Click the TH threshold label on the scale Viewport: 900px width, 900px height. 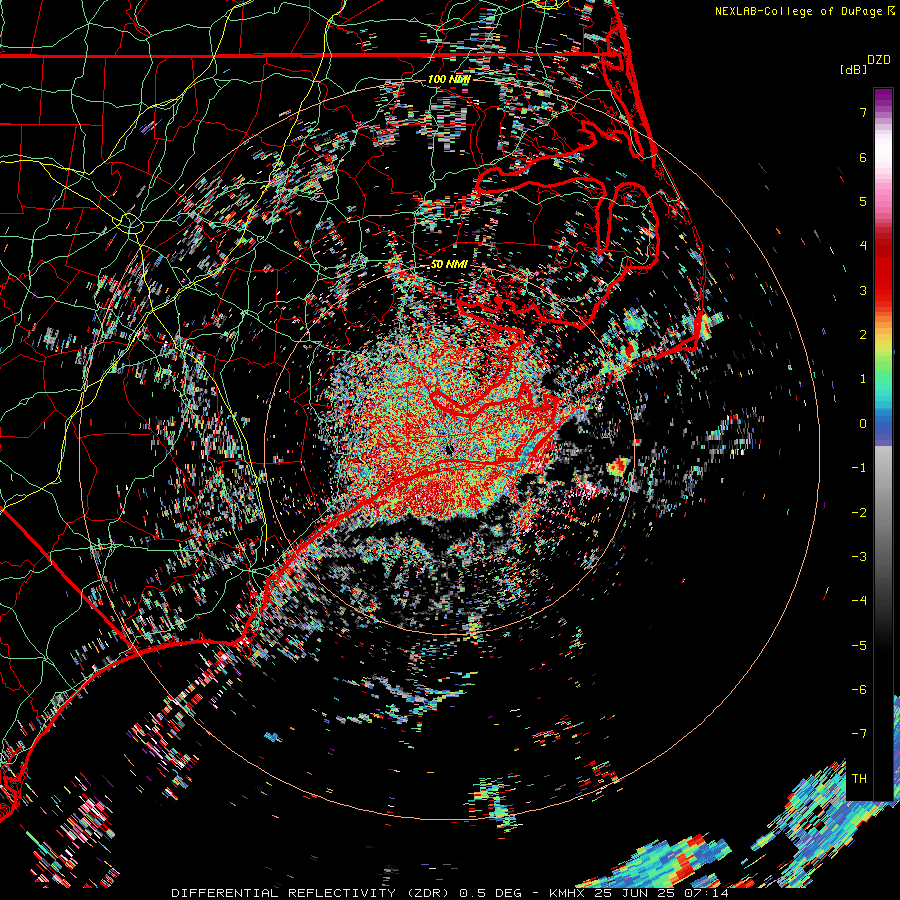[x=859, y=779]
